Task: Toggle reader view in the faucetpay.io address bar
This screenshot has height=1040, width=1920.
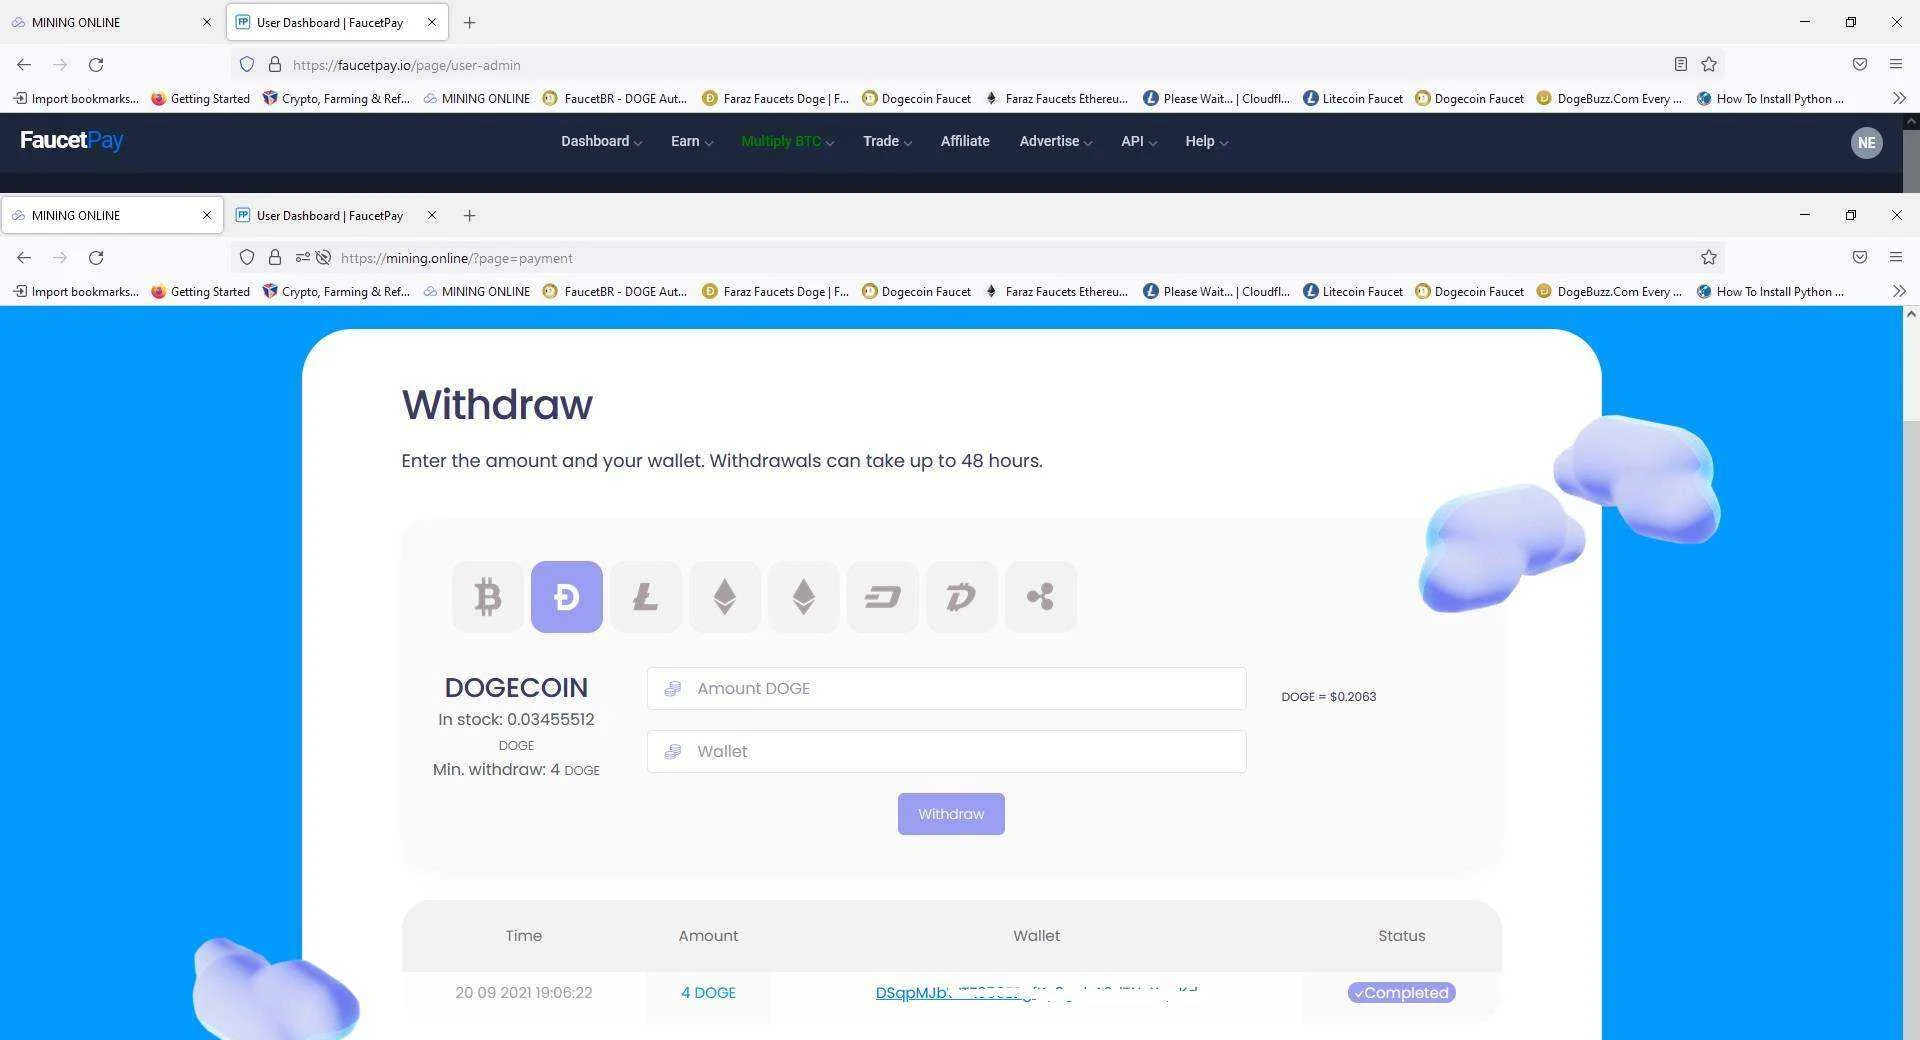Action: (1681, 65)
